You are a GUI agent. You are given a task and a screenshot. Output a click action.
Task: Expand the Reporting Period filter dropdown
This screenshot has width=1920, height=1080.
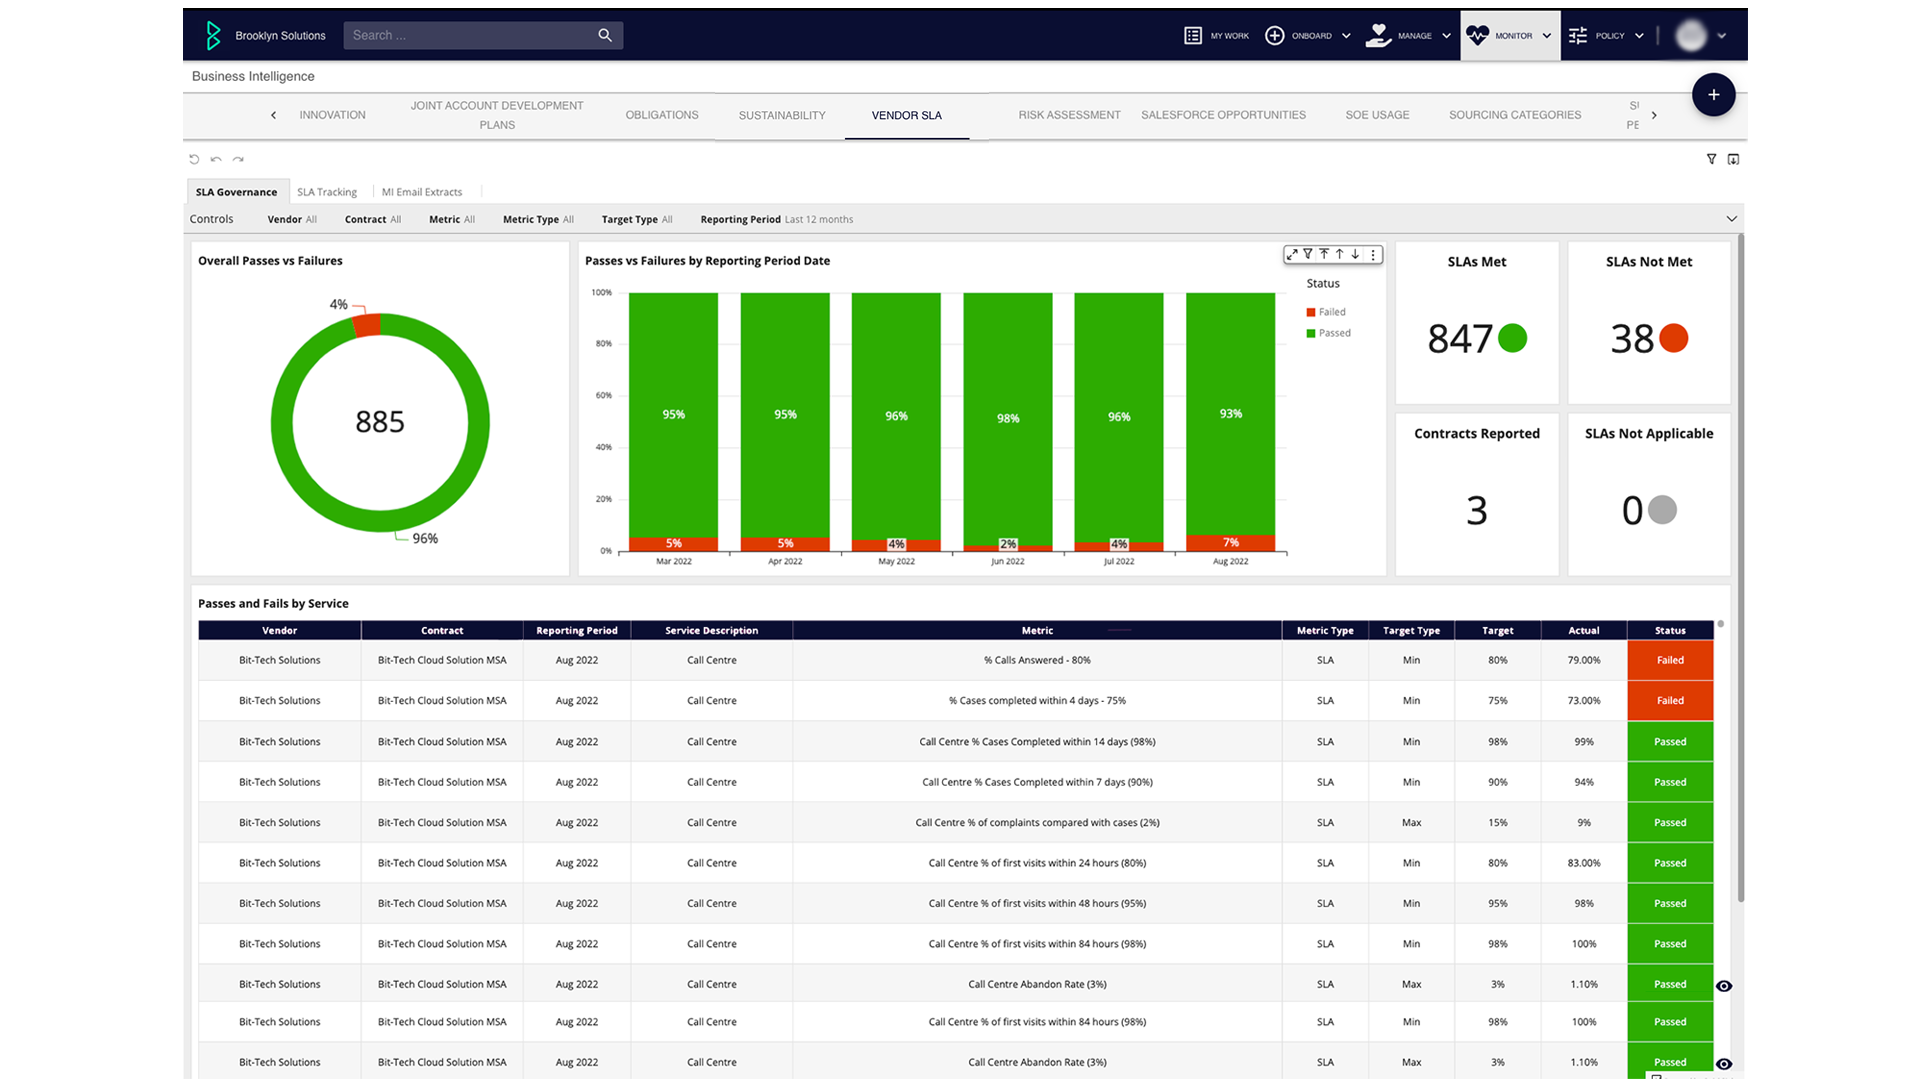818,219
